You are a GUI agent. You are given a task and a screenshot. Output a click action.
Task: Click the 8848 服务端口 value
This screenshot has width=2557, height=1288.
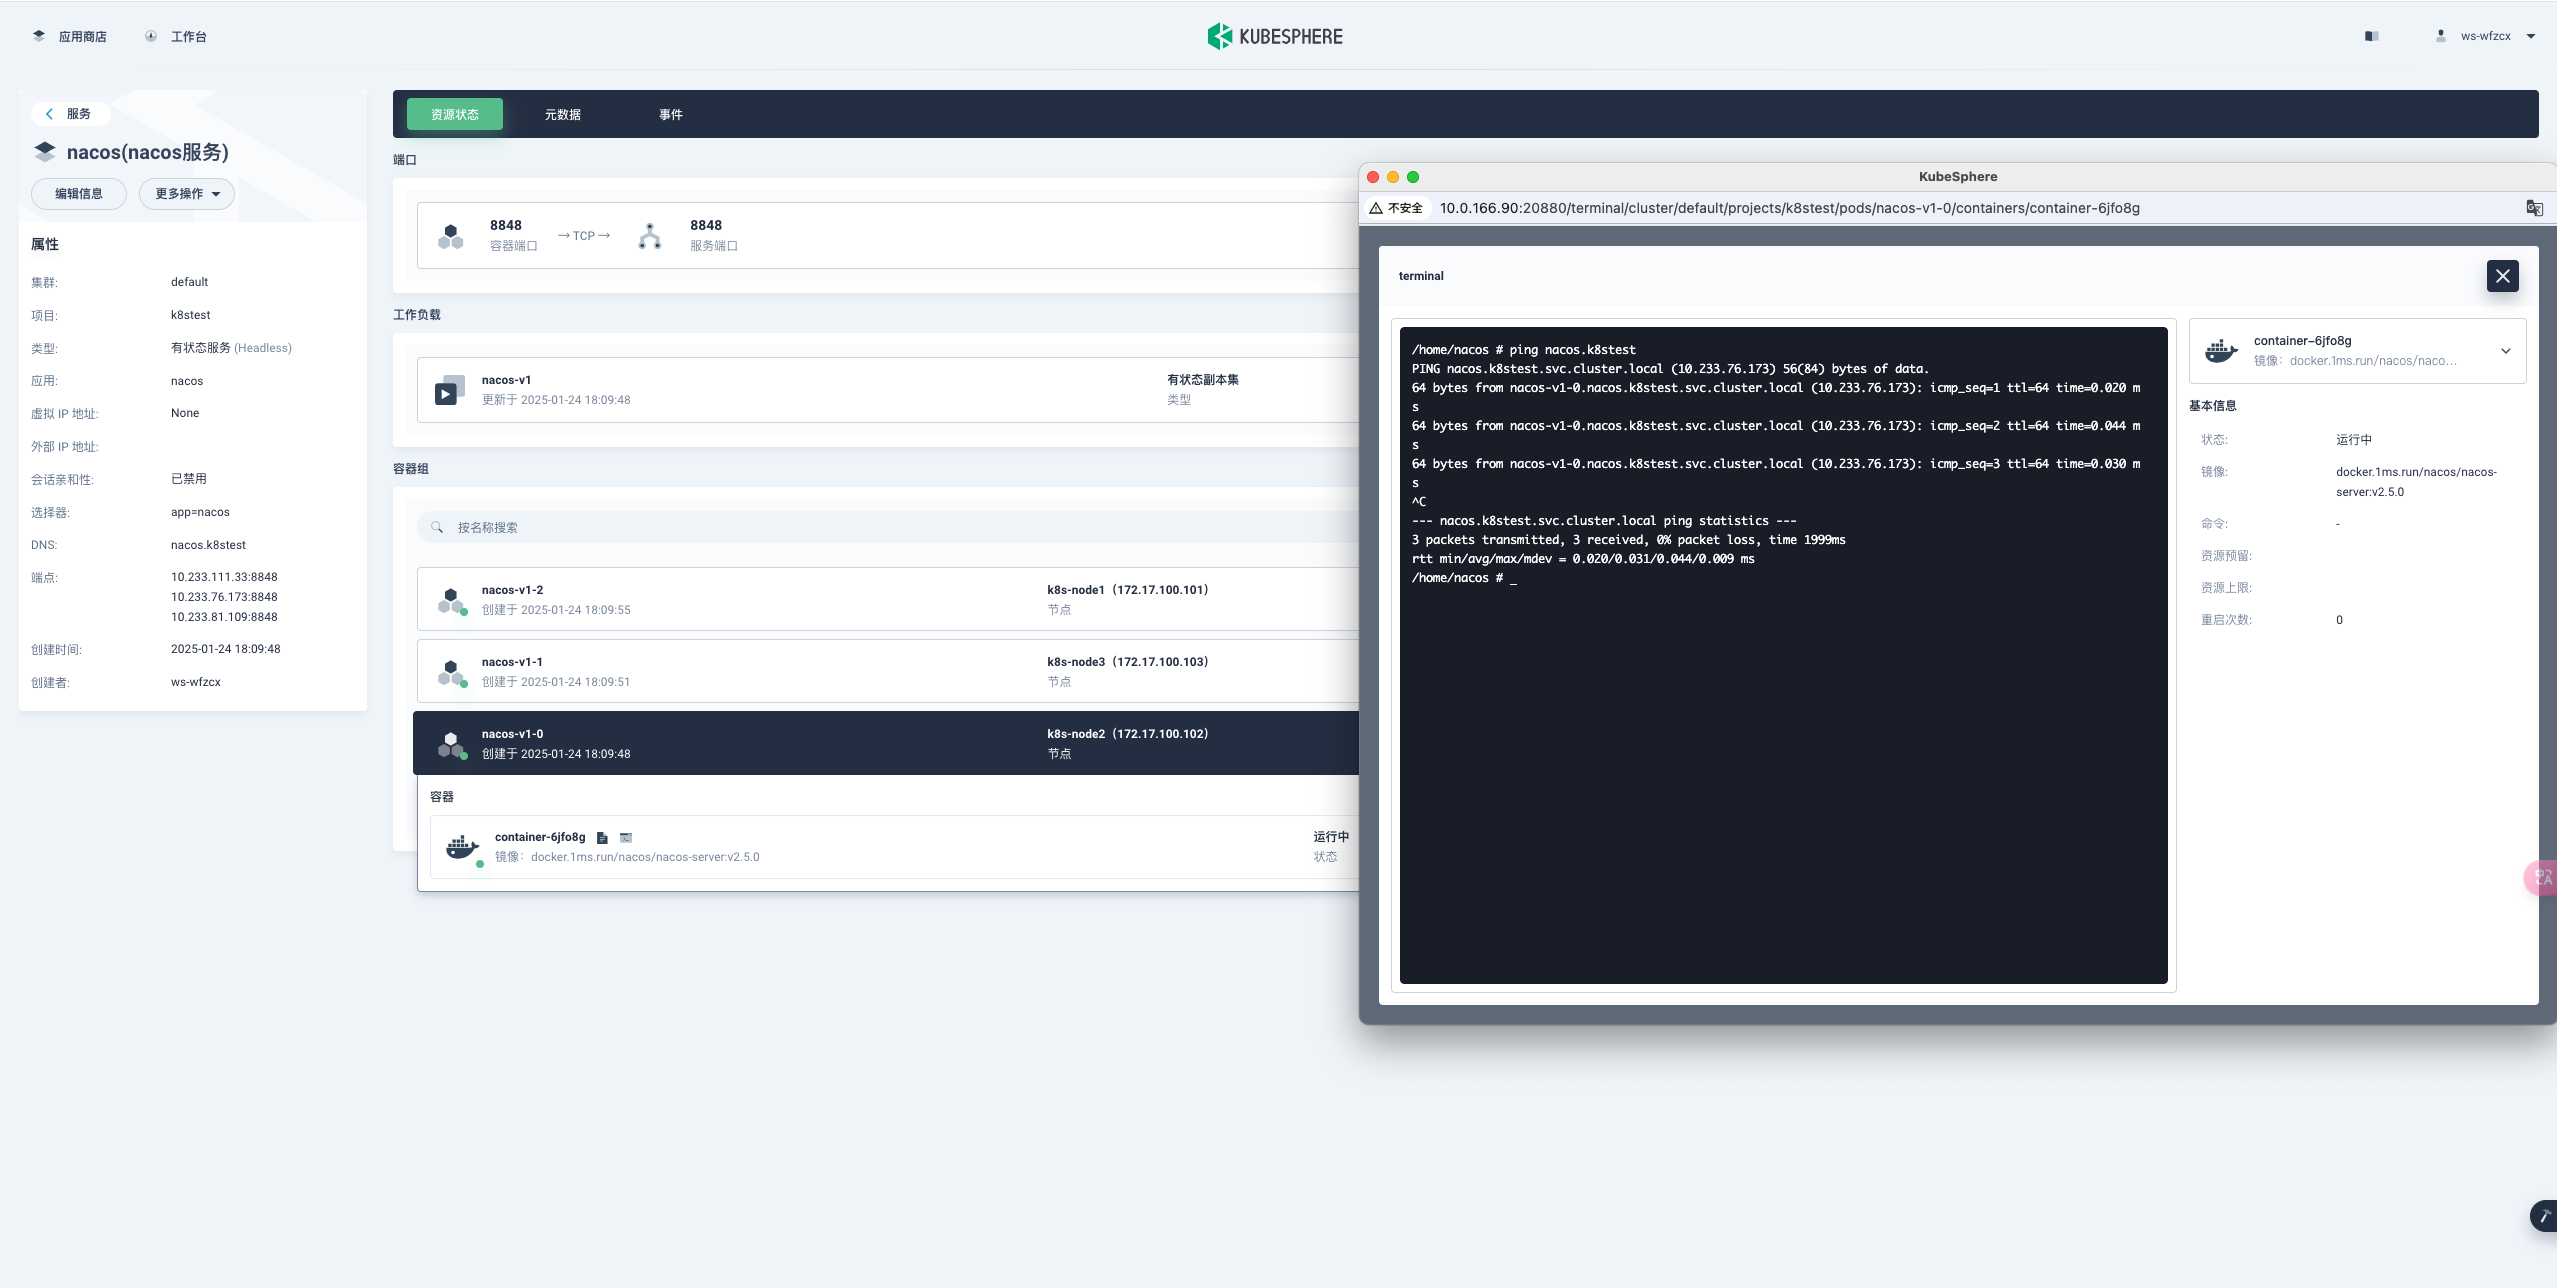click(706, 226)
